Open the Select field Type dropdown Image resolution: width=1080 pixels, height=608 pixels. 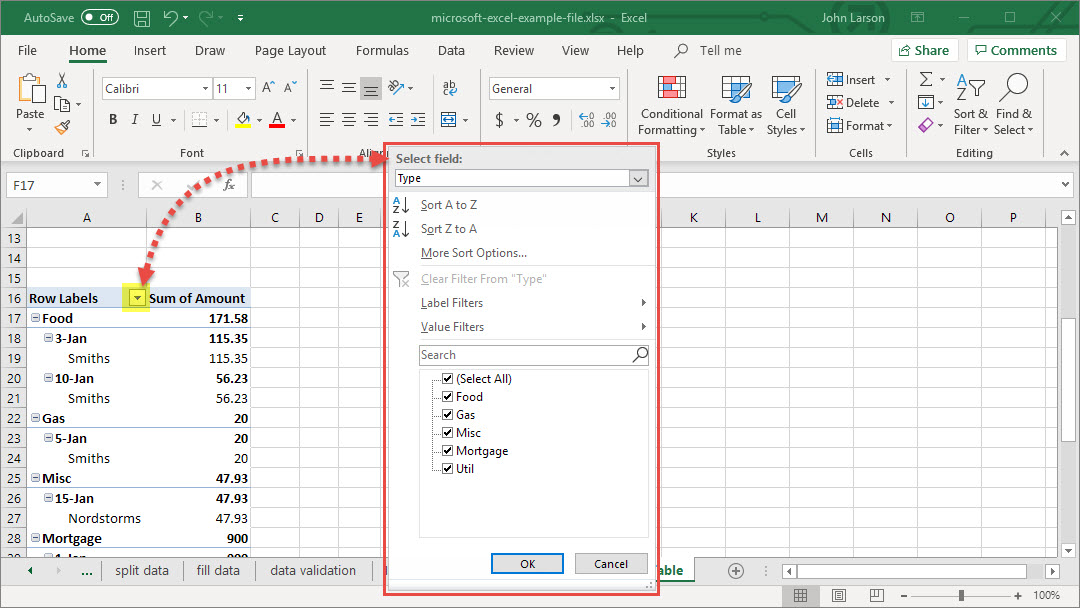(638, 178)
